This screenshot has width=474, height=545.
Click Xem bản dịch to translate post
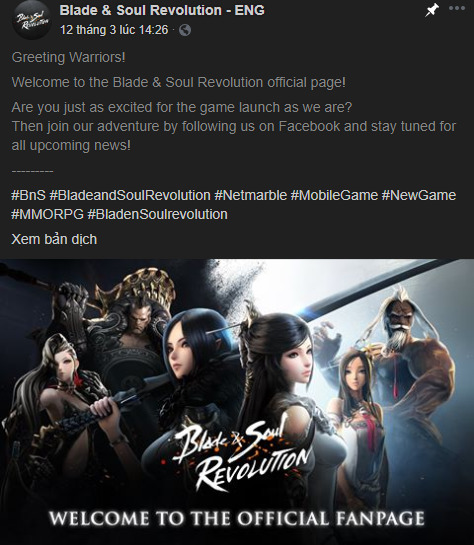54,239
